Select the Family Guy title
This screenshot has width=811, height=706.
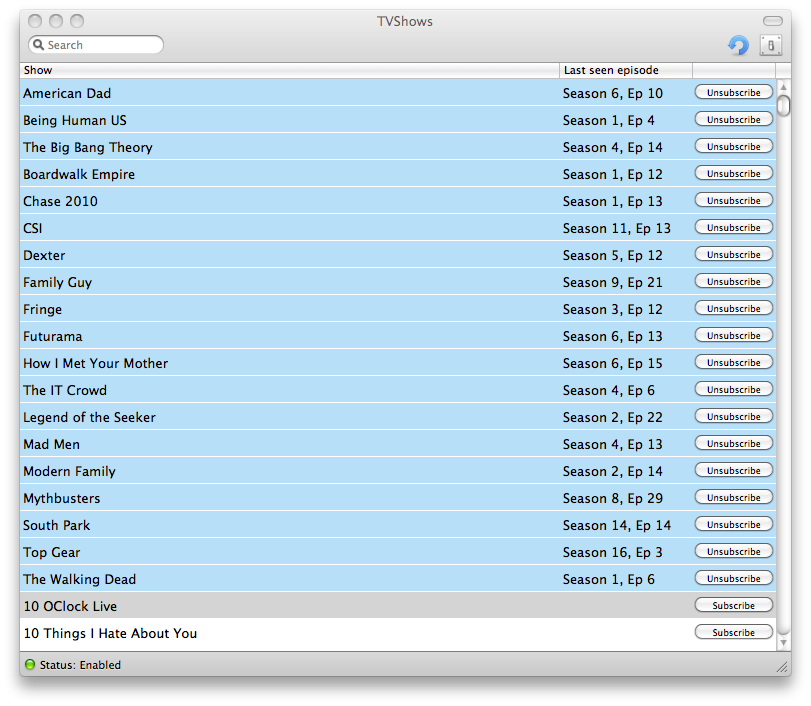tap(57, 282)
